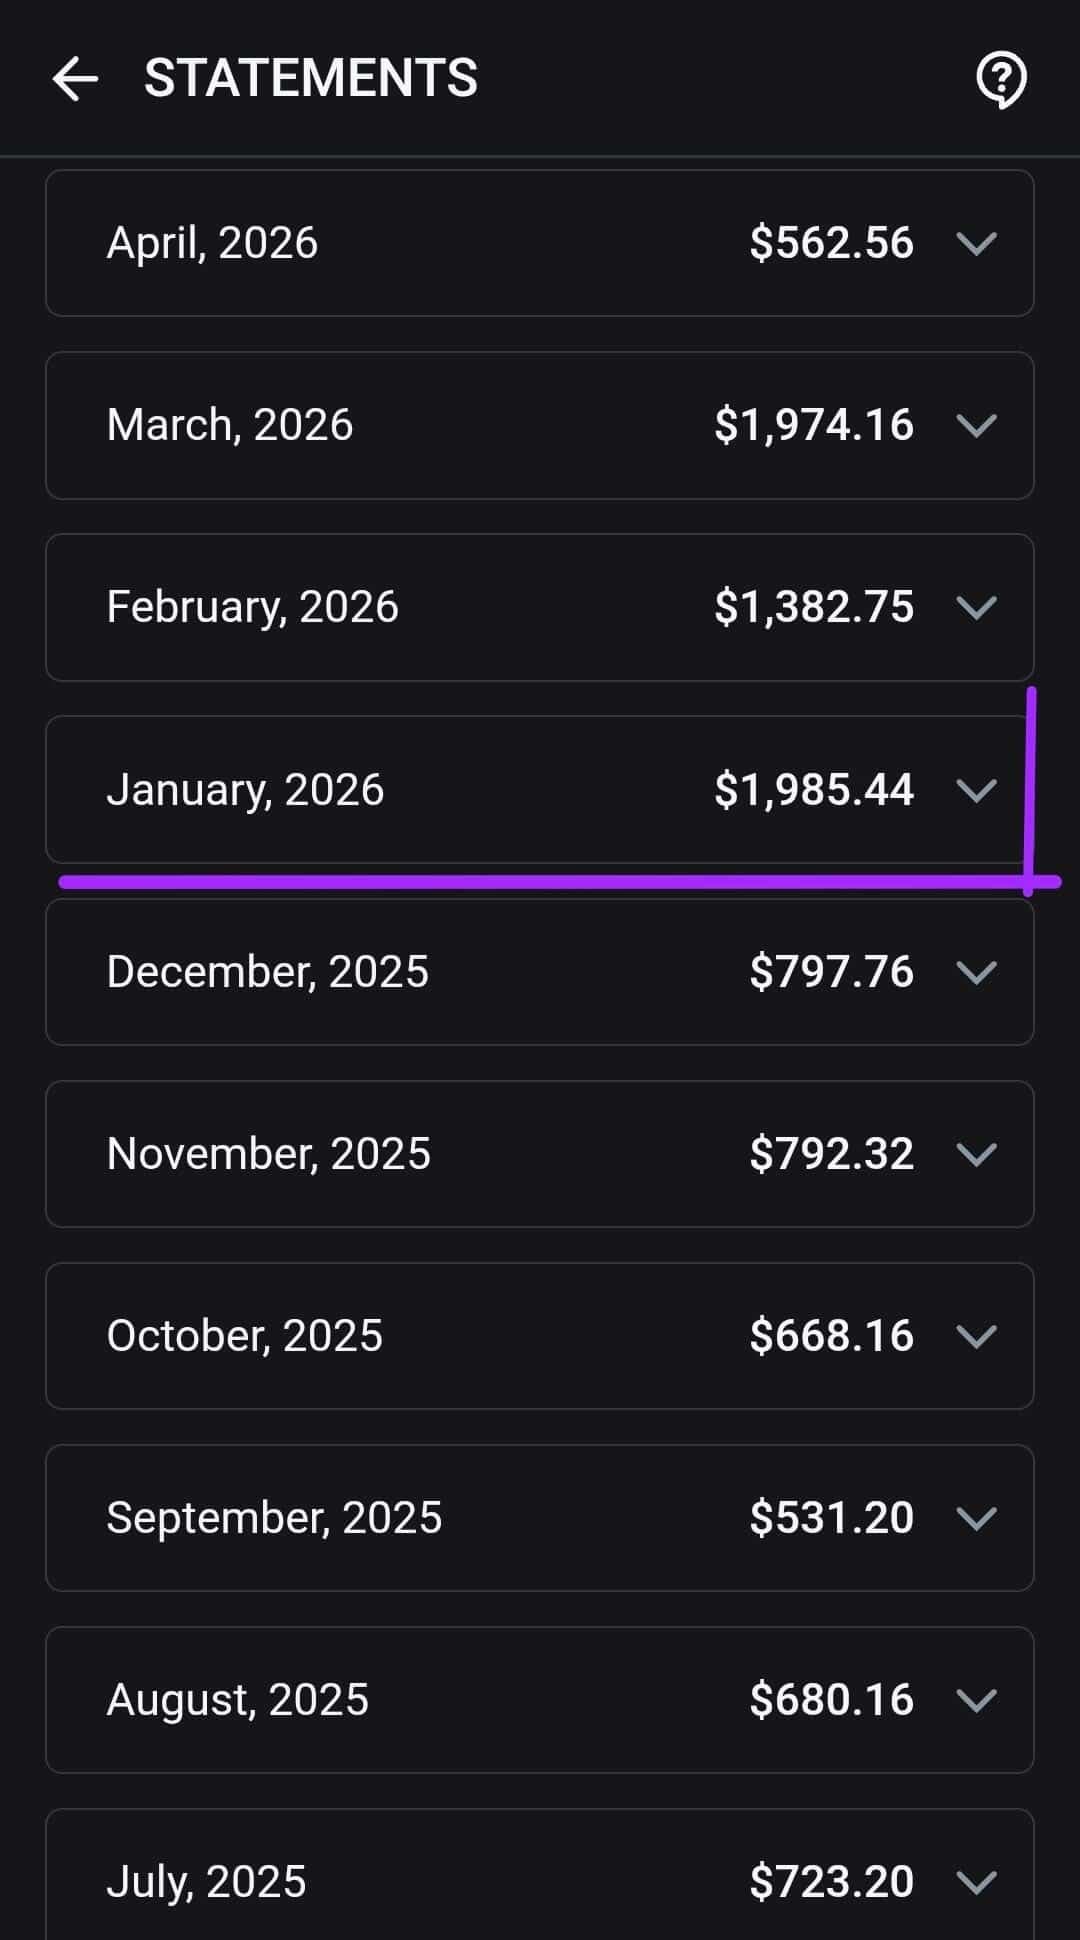Tap the $1,974.16 amount for March
The width and height of the screenshot is (1080, 1940).
pos(813,425)
